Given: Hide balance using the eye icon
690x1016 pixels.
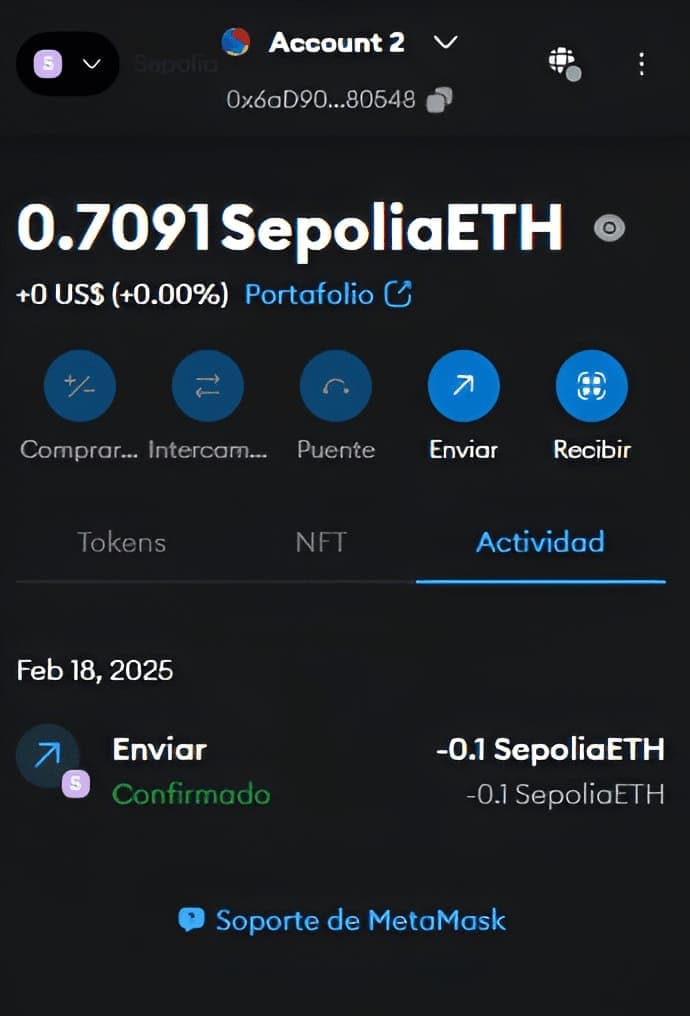Looking at the screenshot, I should tap(610, 228).
